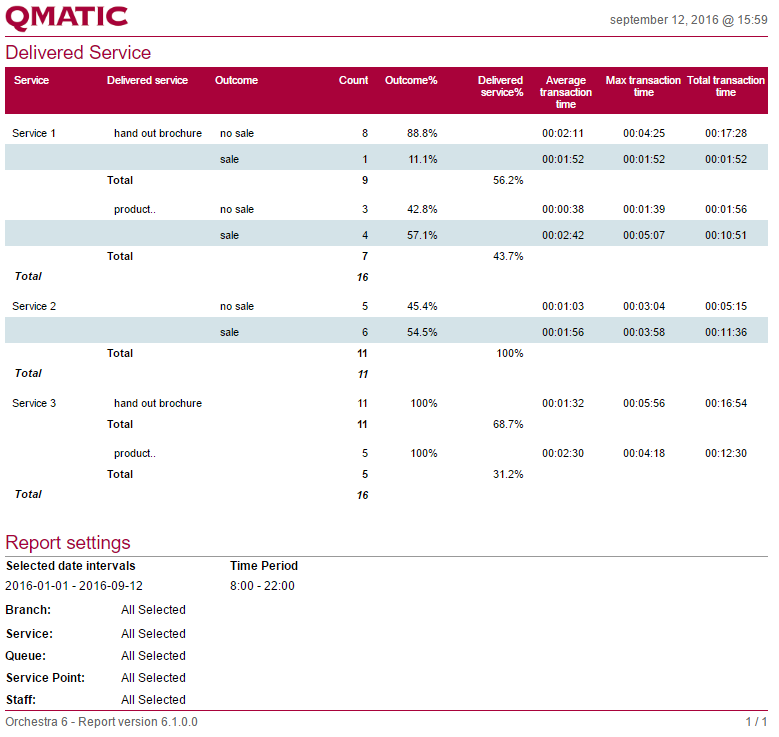Select the Service 1 row label
This screenshot has height=737, width=779.
tap(34, 133)
